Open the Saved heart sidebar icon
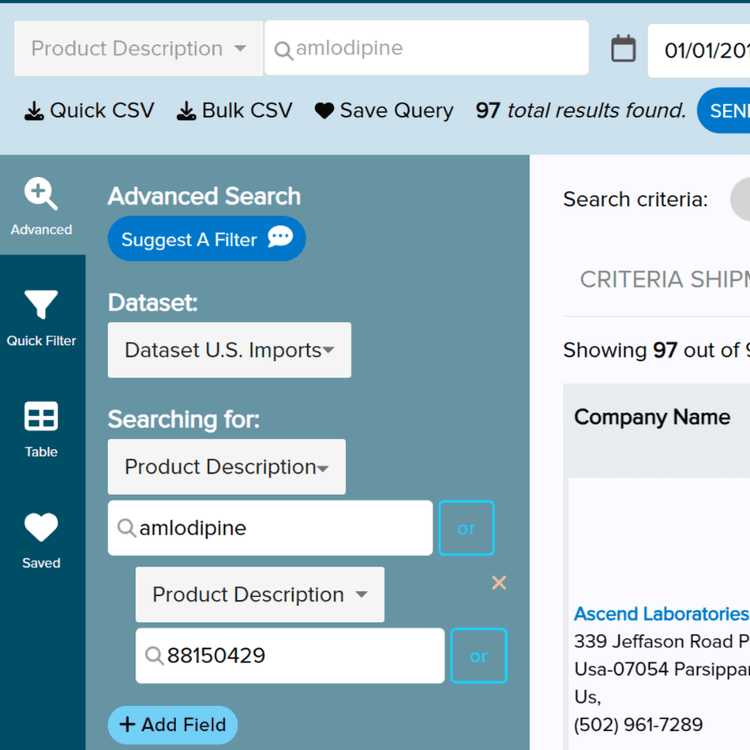This screenshot has width=750, height=750. tap(42, 540)
